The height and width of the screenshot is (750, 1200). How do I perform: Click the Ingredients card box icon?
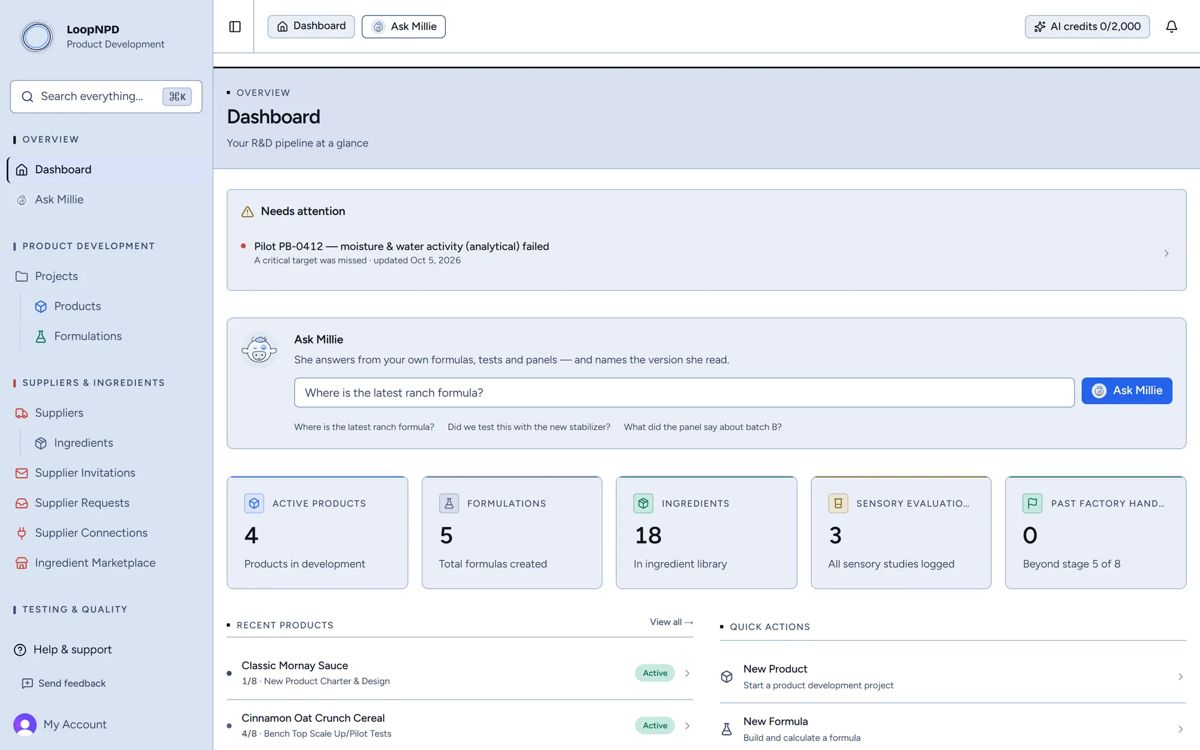[643, 503]
